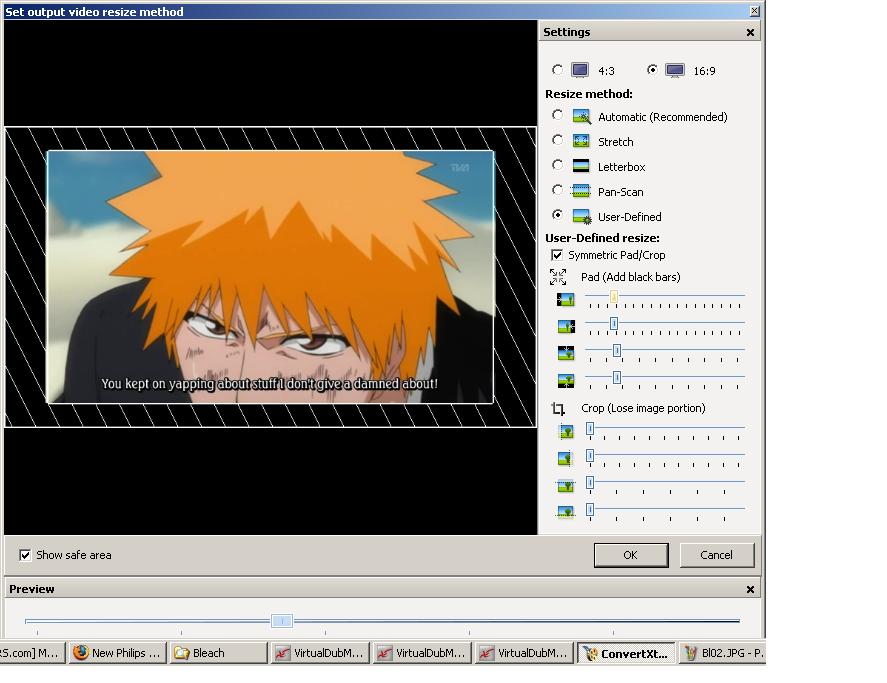887x683 pixels.
Task: Click the pad-left slider handle
Action: point(614,296)
